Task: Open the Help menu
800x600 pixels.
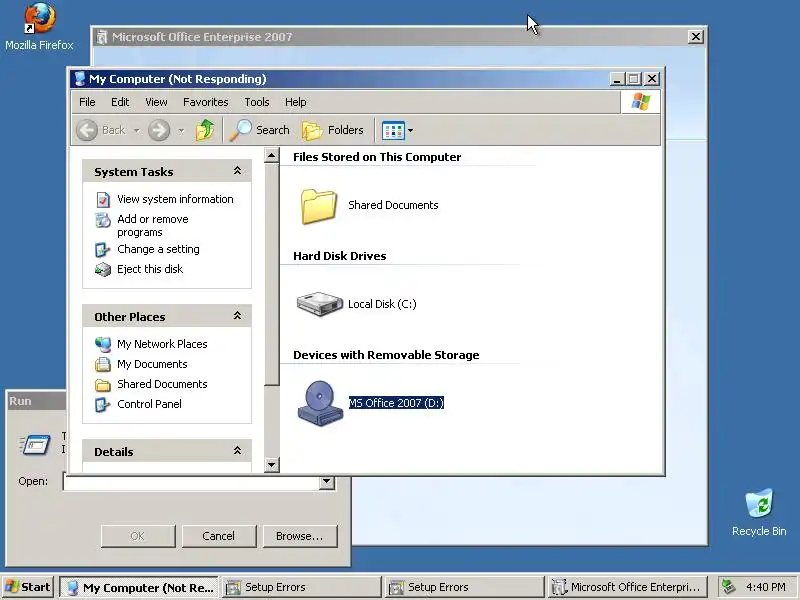Action: (295, 102)
